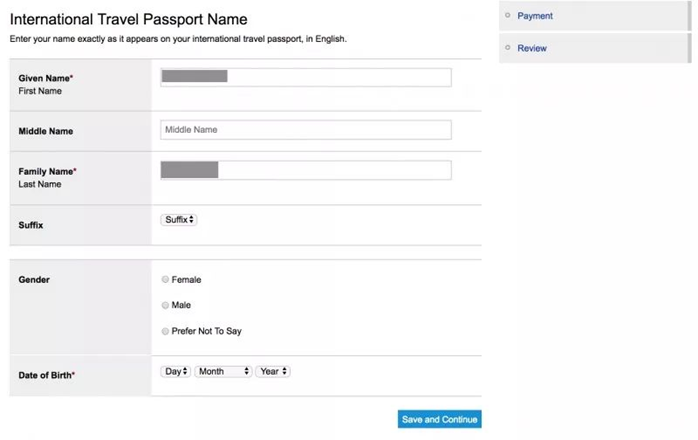Choose the Male radio button
698x440 pixels.
coord(165,305)
